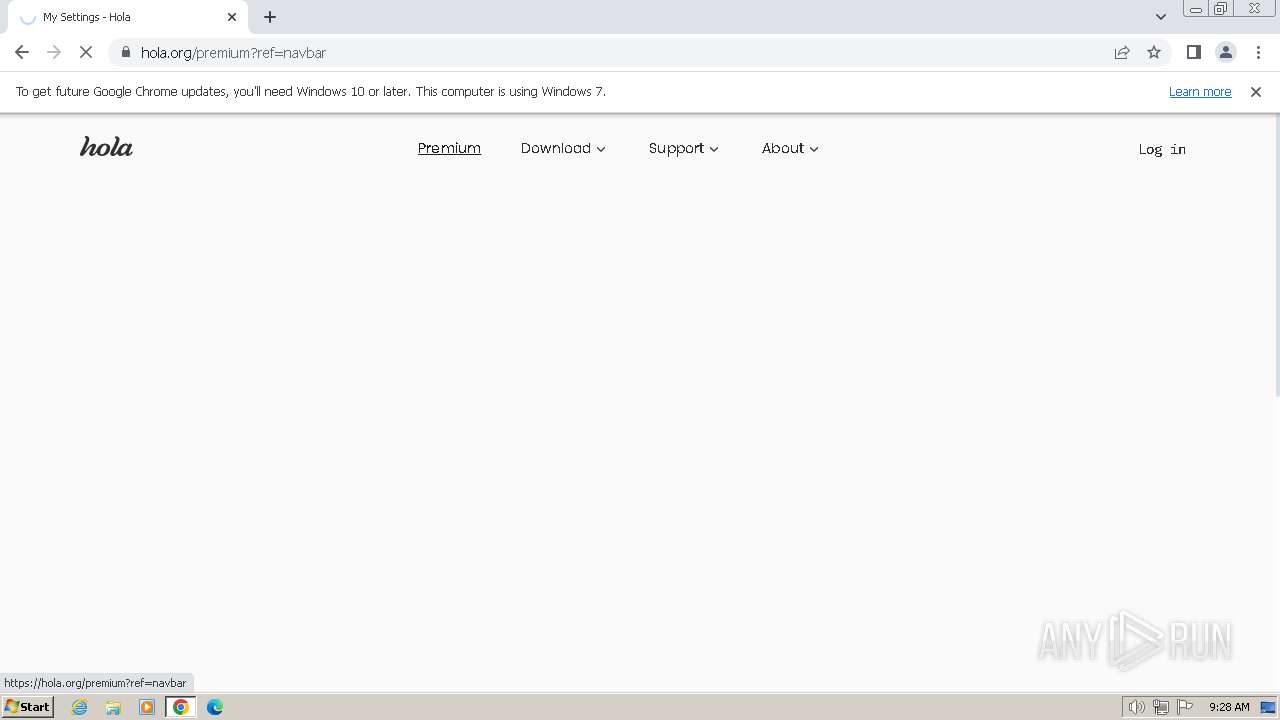This screenshot has width=1280, height=720.
Task: Open the Chrome profile avatar
Action: pyautogui.click(x=1225, y=52)
